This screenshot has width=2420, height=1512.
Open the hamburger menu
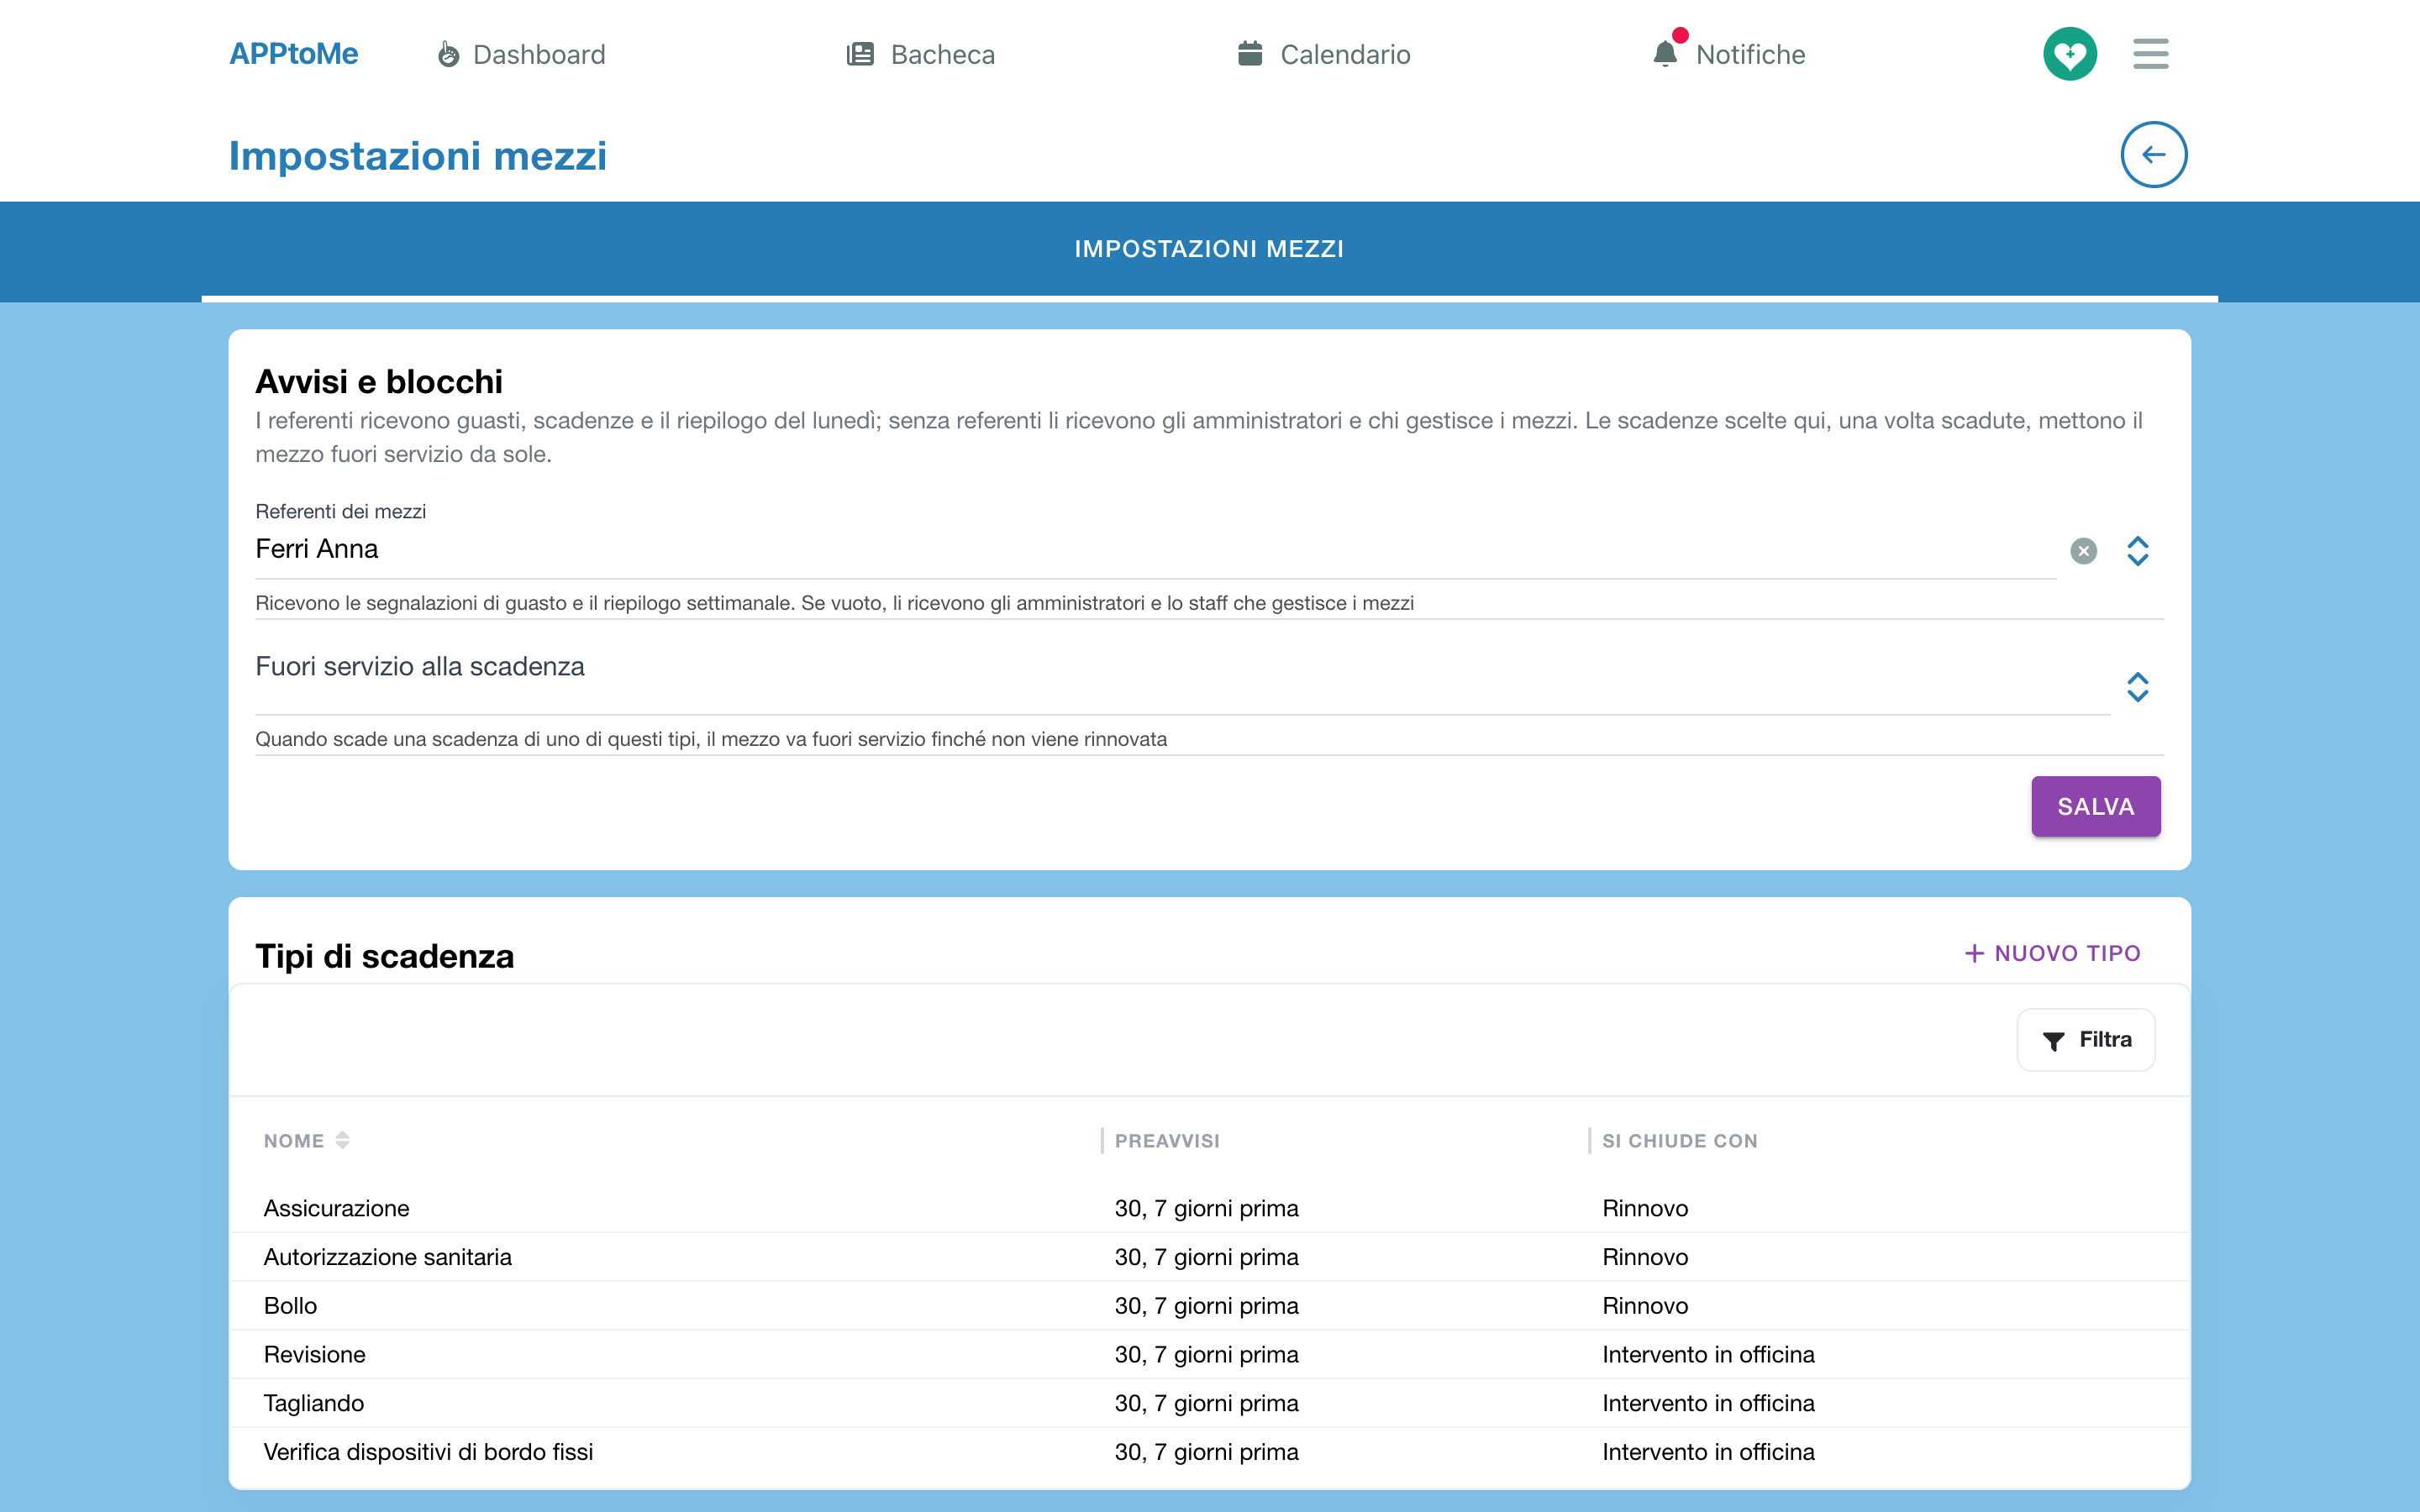point(2150,54)
